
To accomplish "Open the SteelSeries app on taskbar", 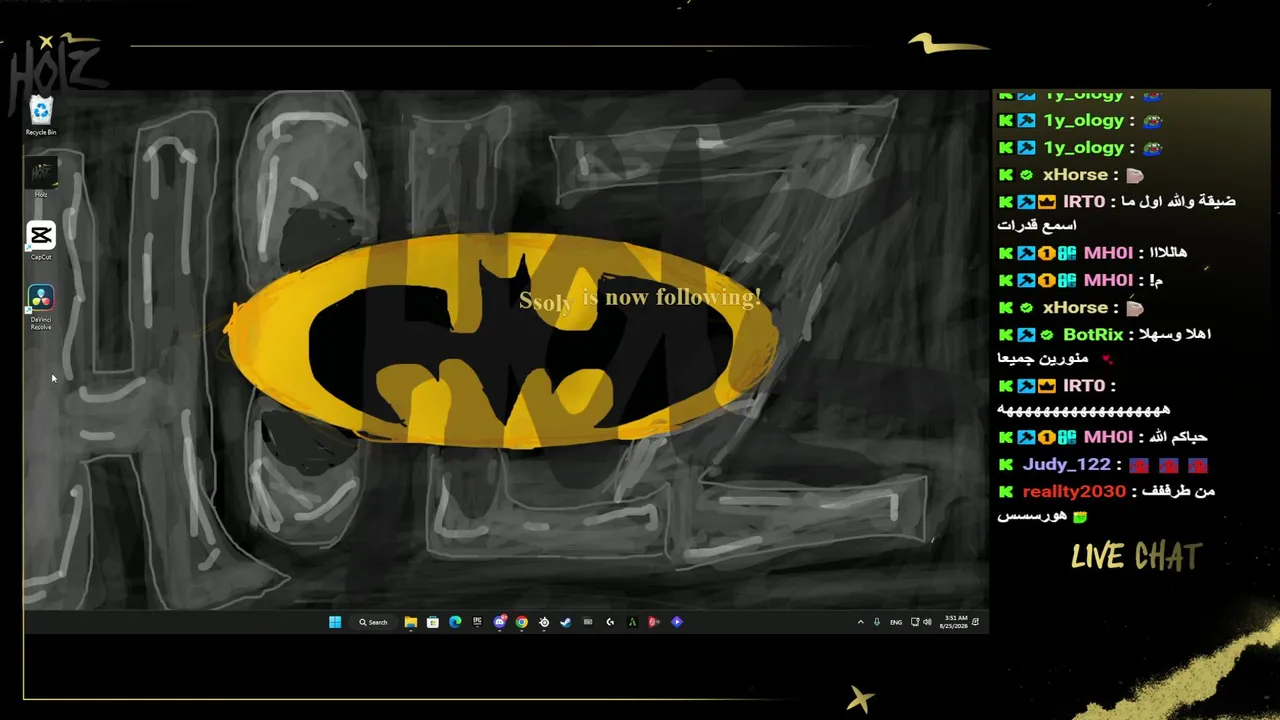I will coord(544,622).
